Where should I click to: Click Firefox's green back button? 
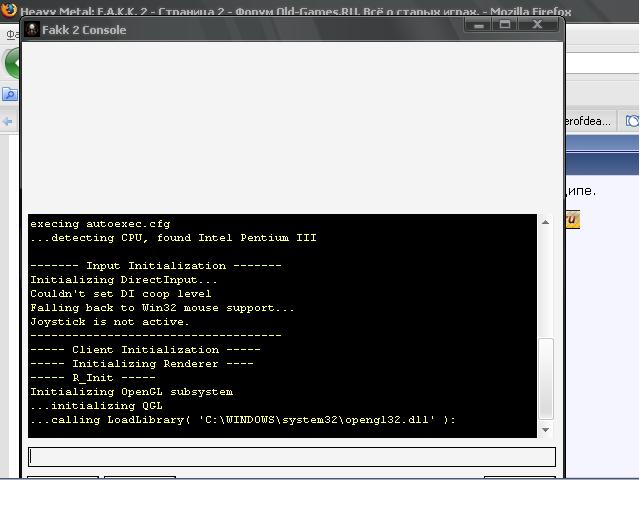[x=11, y=63]
